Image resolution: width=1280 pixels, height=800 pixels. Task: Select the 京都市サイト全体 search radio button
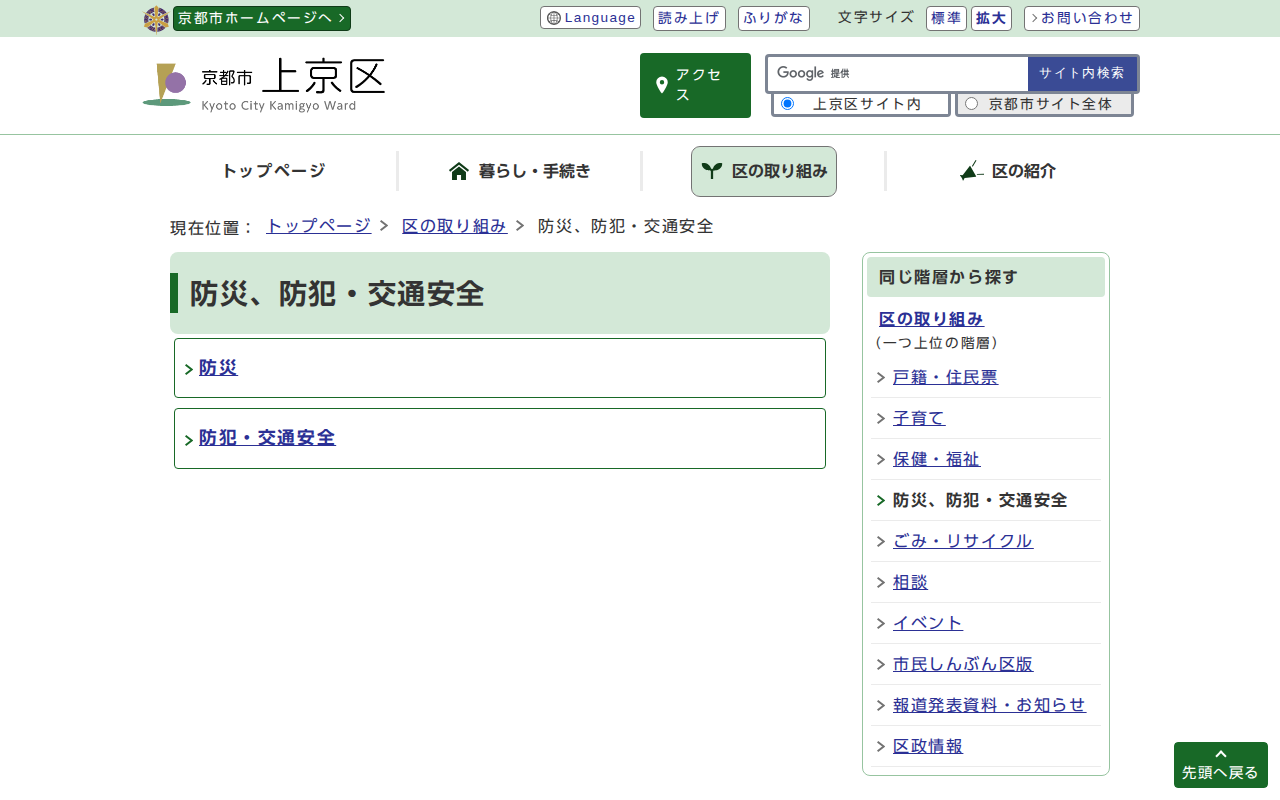coord(971,104)
